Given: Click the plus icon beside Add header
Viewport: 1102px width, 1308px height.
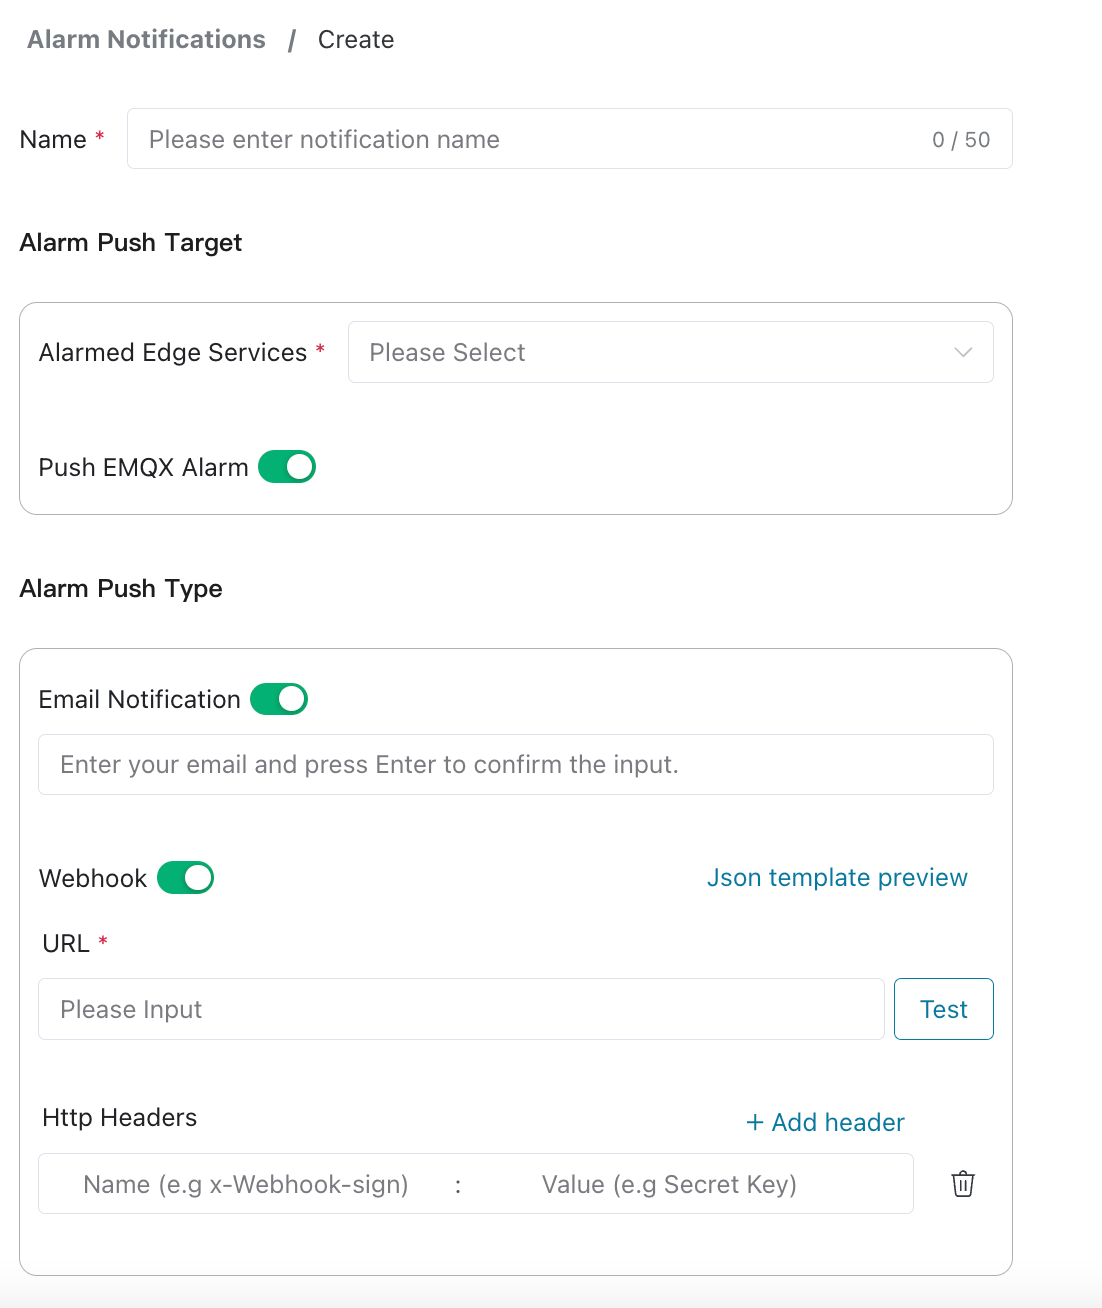Looking at the screenshot, I should (x=755, y=1123).
